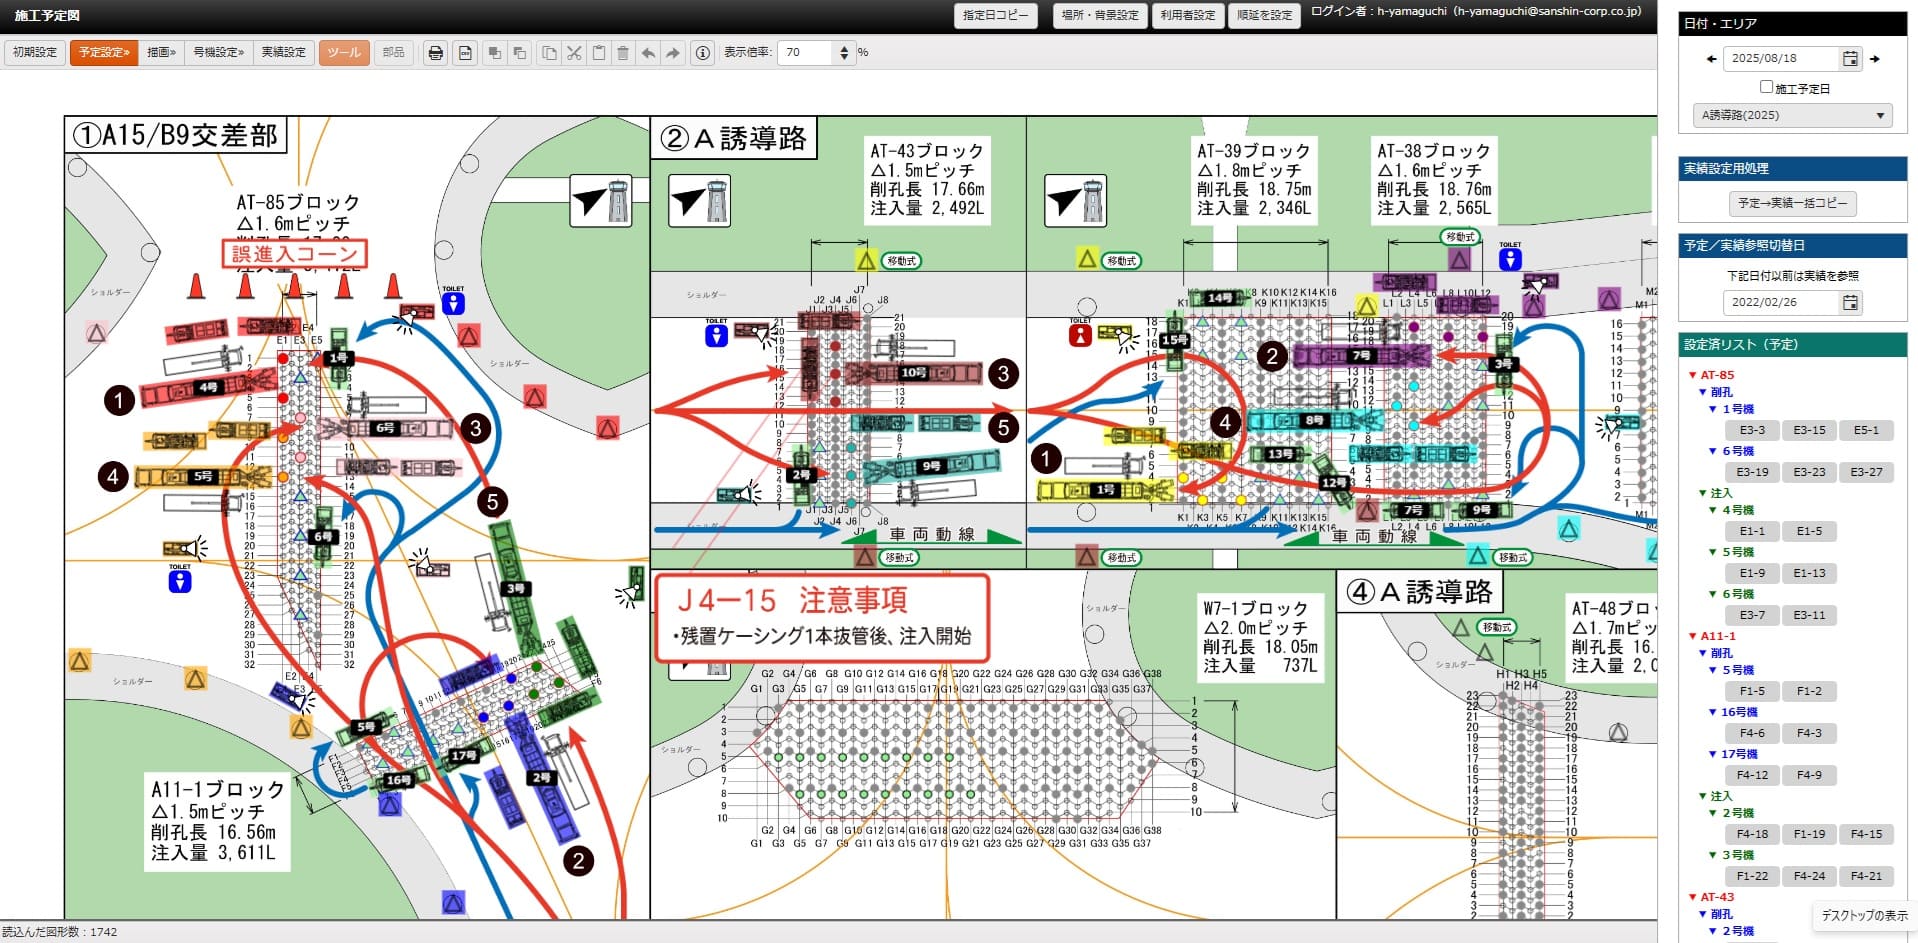This screenshot has width=1918, height=943.
Task: Collapse the AT-85 tree node
Action: [x=1692, y=375]
